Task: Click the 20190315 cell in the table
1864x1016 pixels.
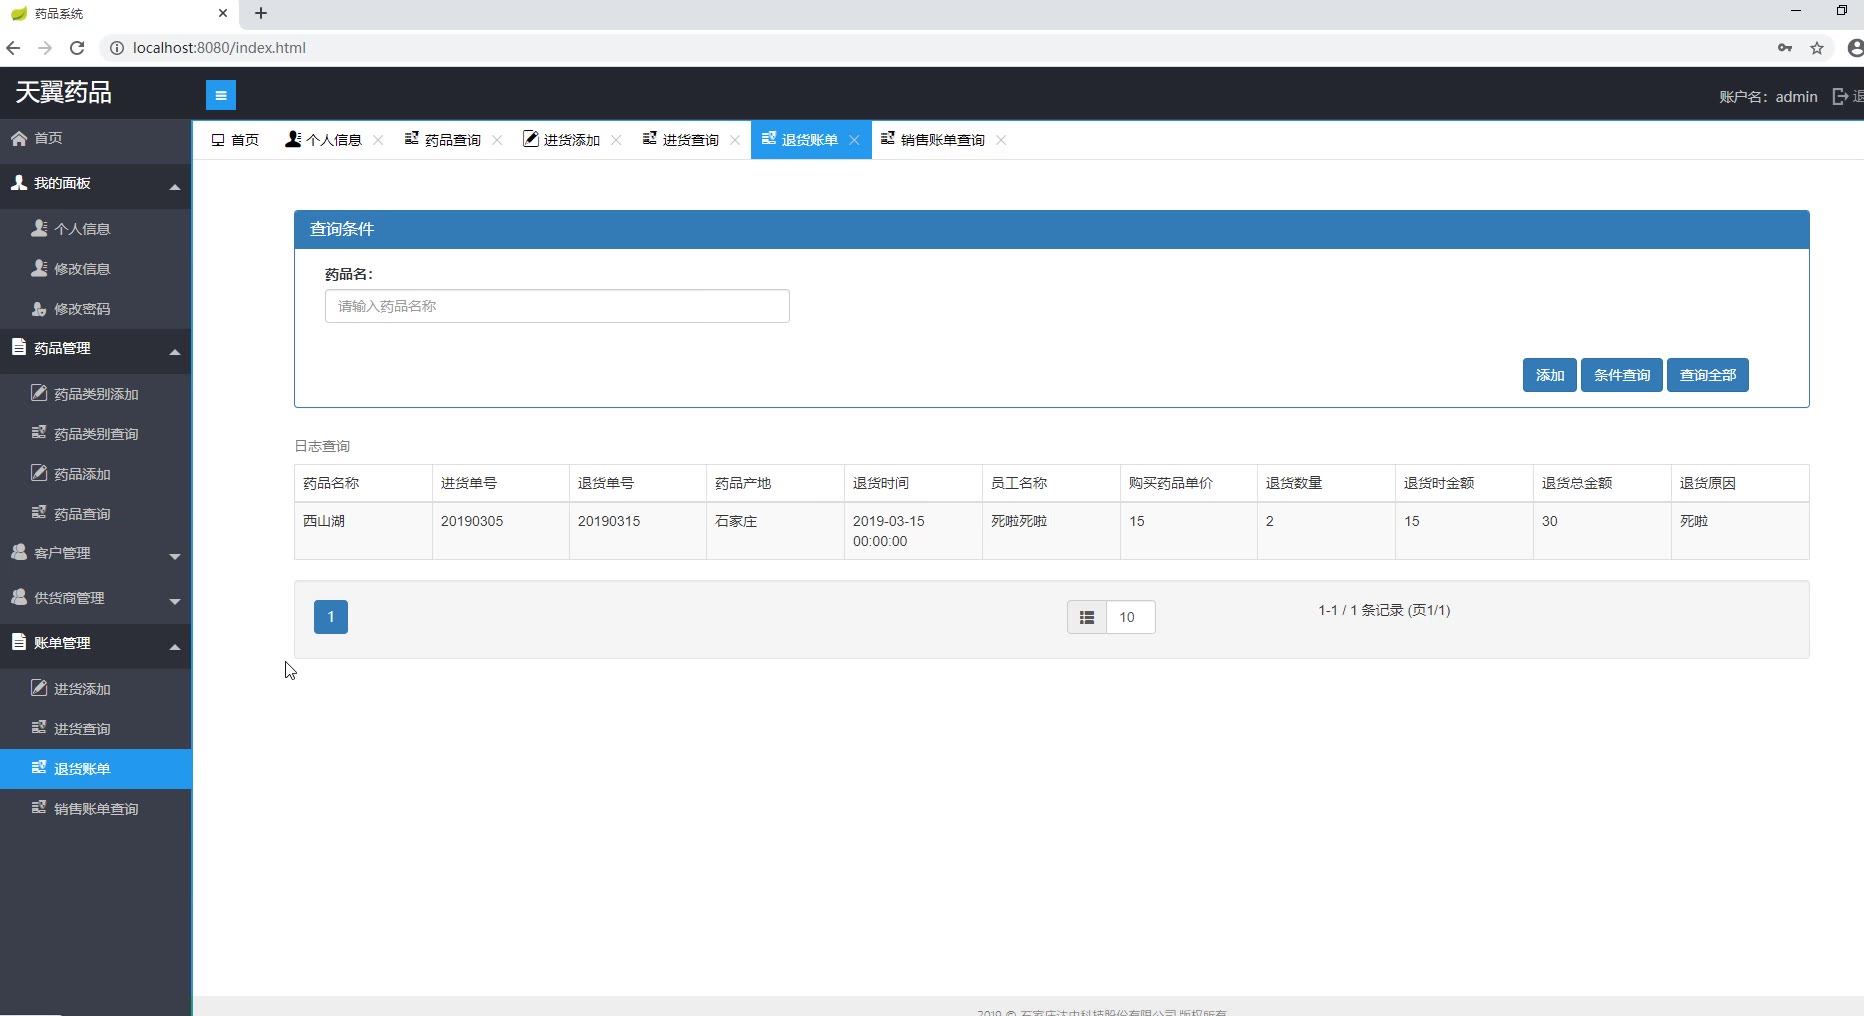Action: tap(638, 531)
